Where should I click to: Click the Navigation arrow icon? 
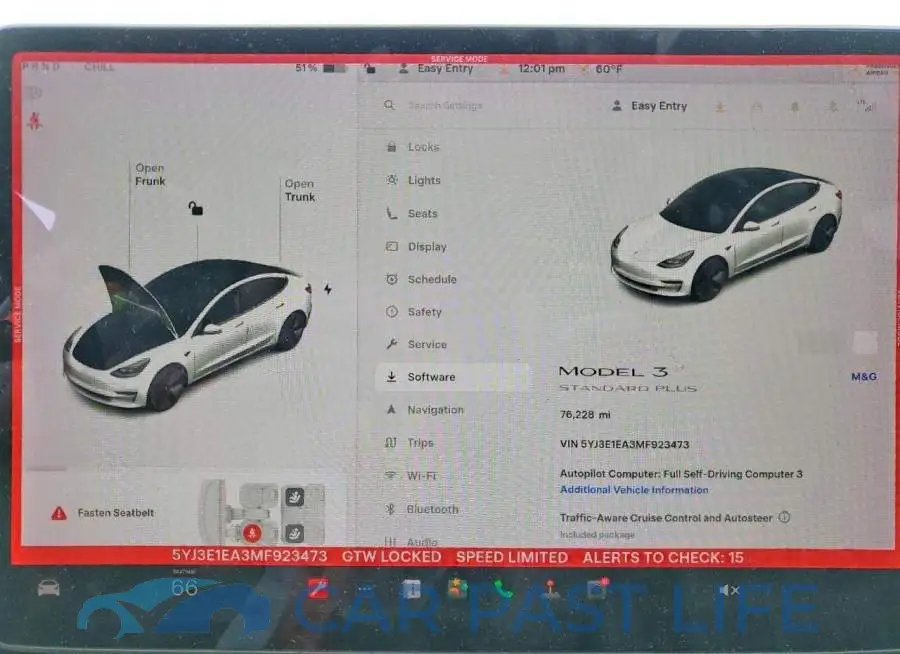(391, 409)
